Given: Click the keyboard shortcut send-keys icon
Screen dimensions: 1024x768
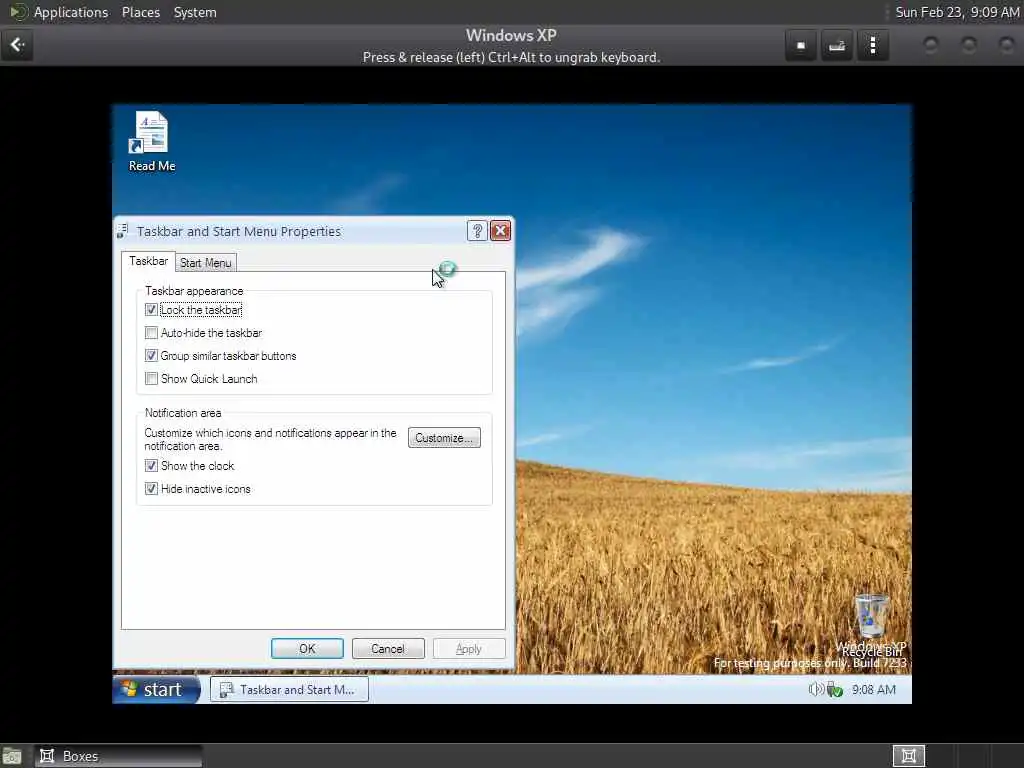Looking at the screenshot, I should (x=837, y=45).
